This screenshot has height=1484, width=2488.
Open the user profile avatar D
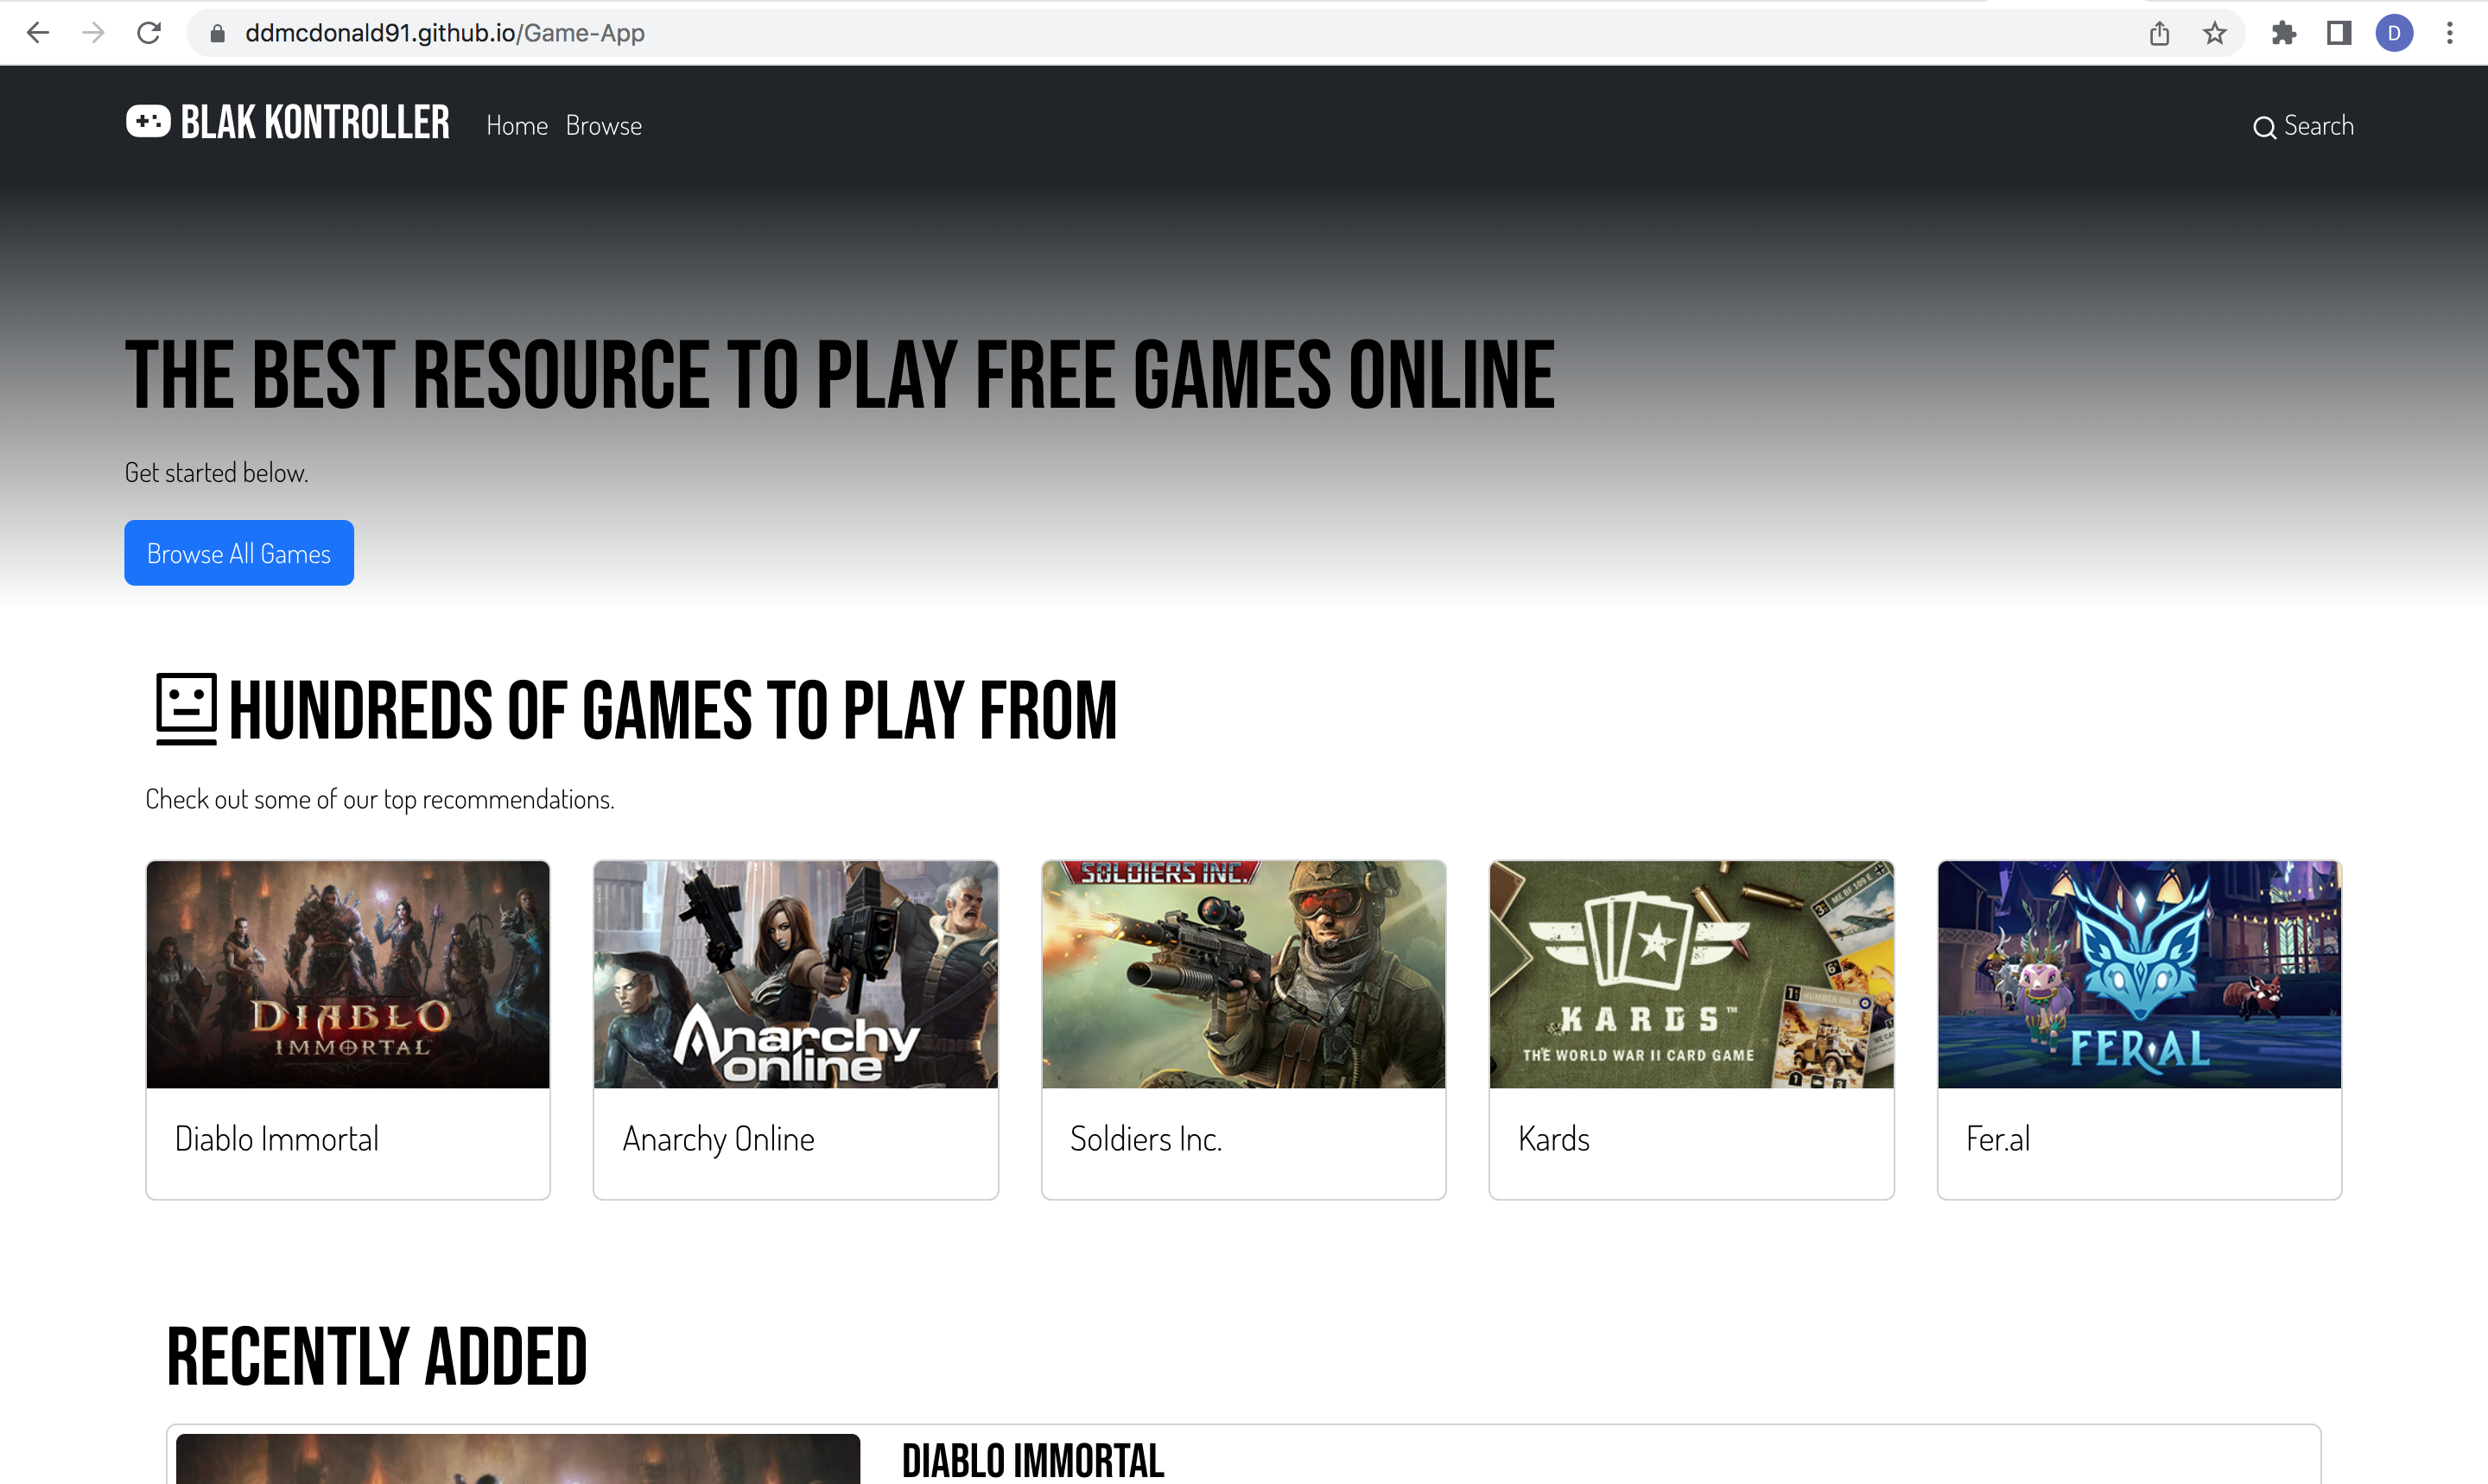[x=2394, y=33]
